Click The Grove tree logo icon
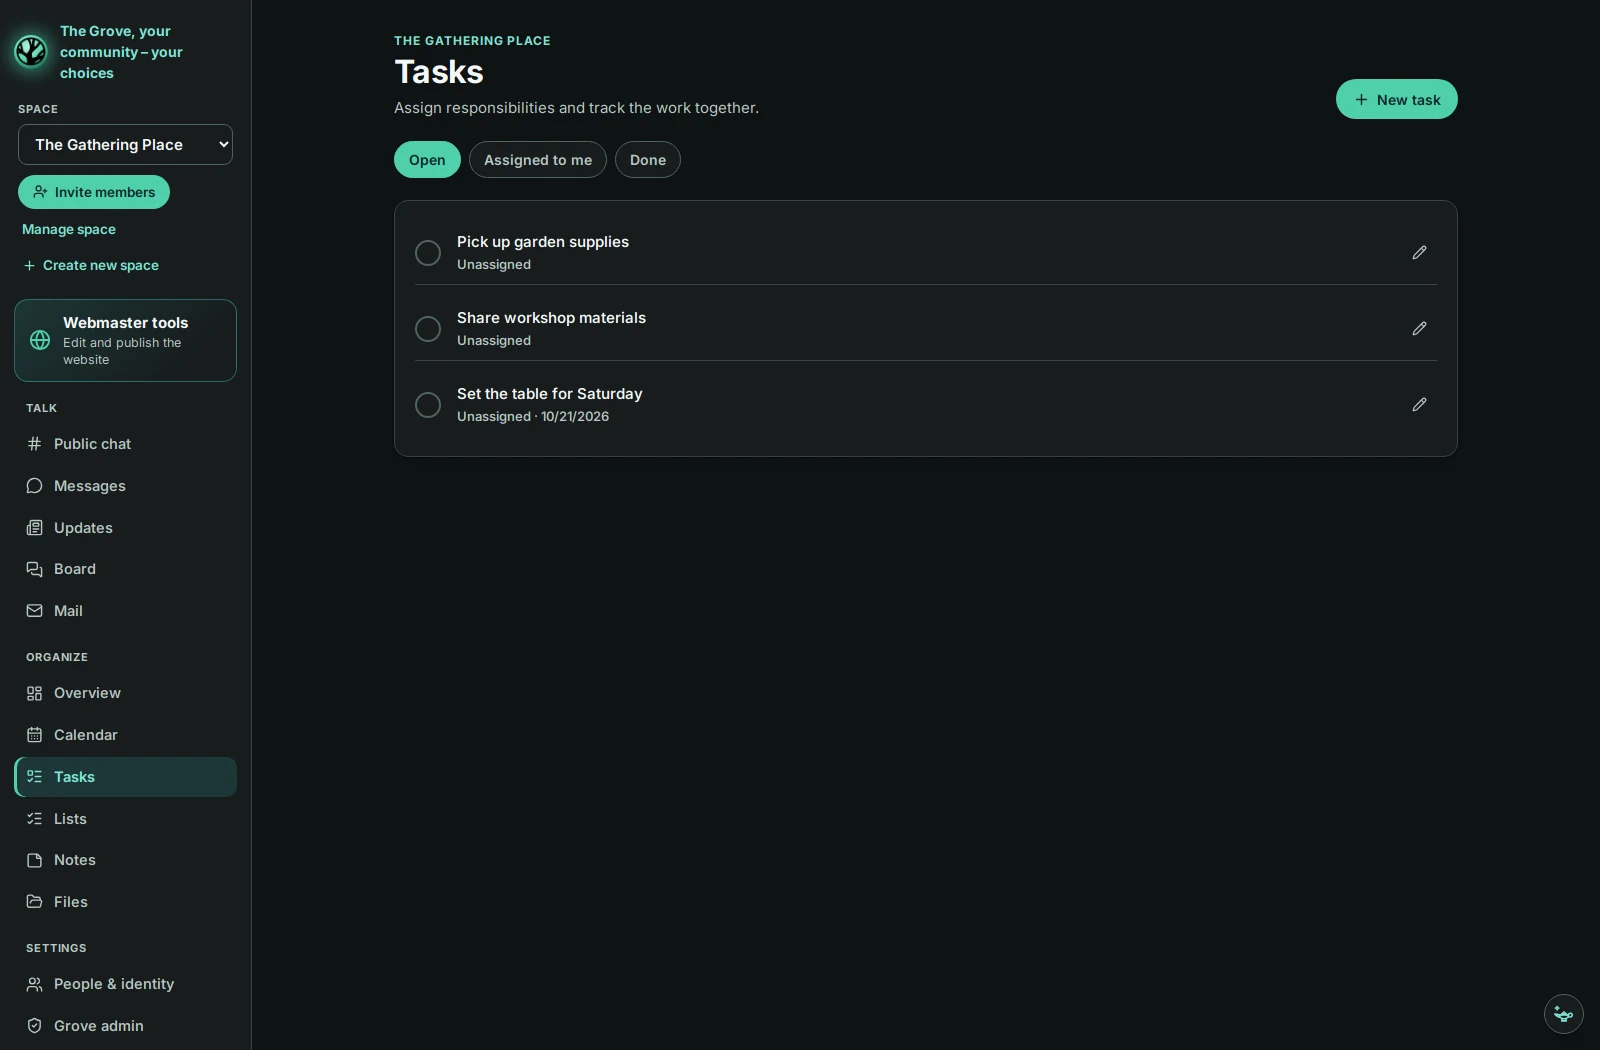1600x1050 pixels. click(x=31, y=51)
